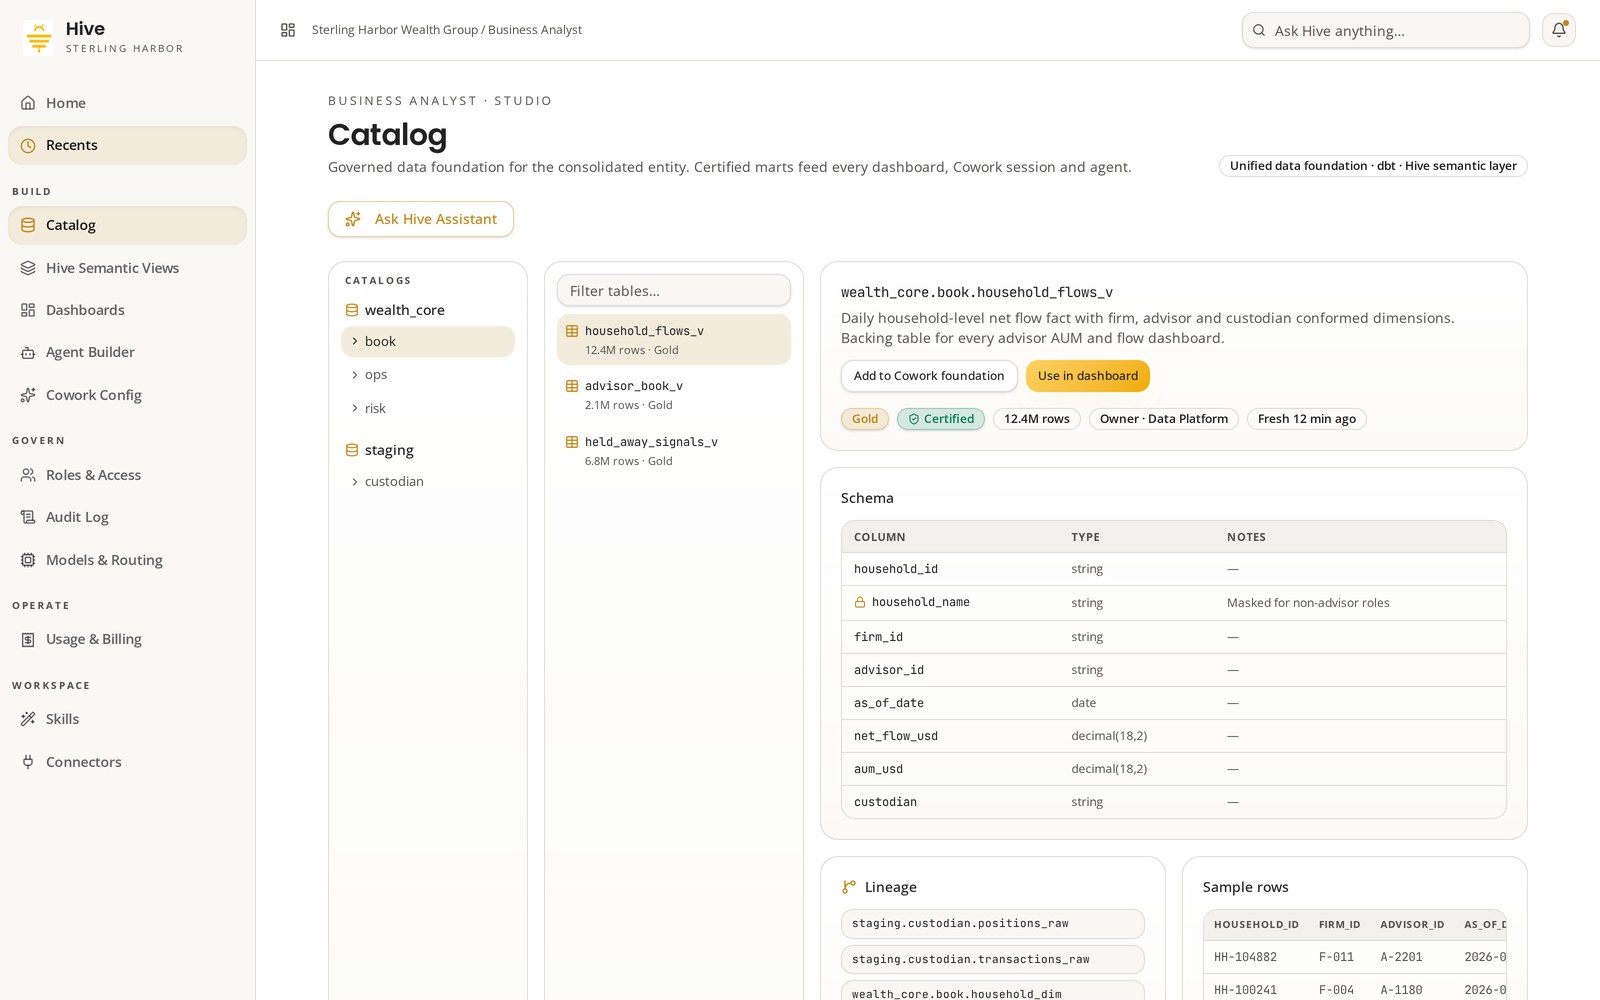Click the Cowork Config sparkle icon
The width and height of the screenshot is (1600, 1000).
[x=28, y=395]
